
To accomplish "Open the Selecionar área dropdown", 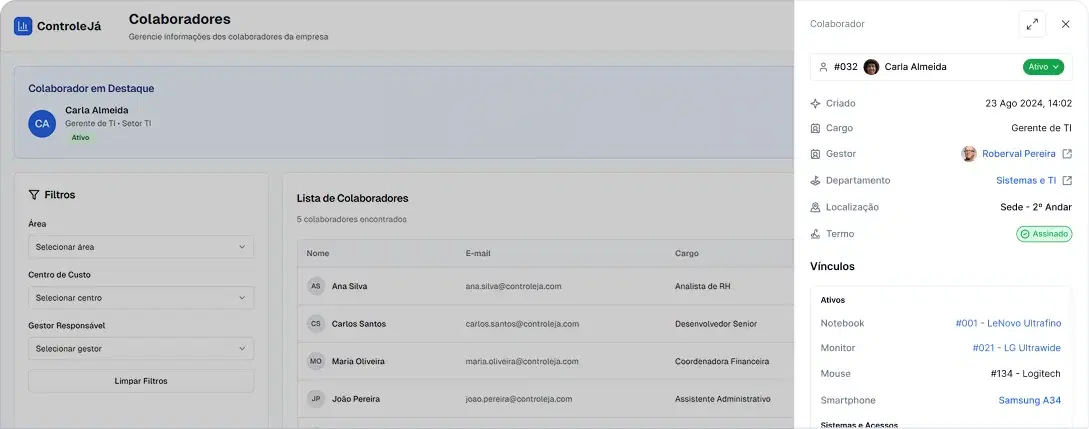I will (141, 247).
